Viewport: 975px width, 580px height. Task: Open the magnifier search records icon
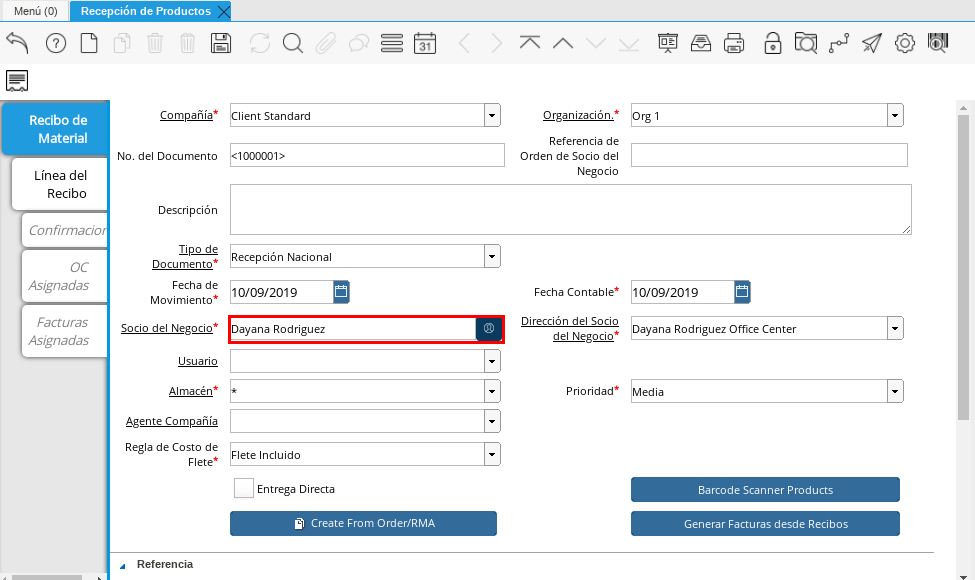[292, 43]
